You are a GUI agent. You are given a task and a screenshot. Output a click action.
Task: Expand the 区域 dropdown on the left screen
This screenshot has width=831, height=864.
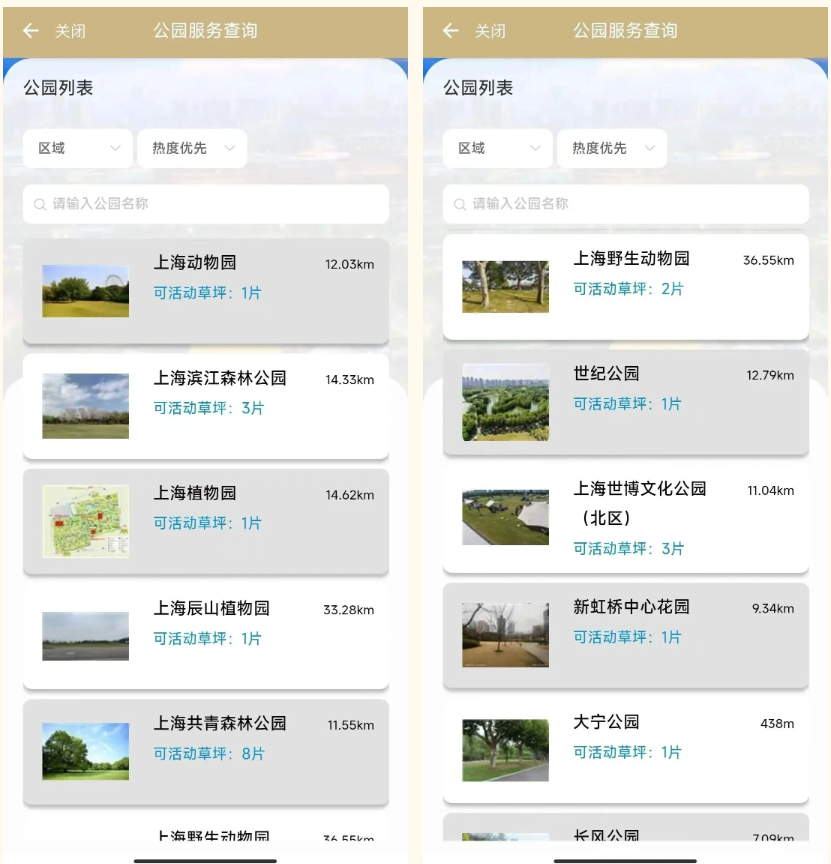pos(78,148)
